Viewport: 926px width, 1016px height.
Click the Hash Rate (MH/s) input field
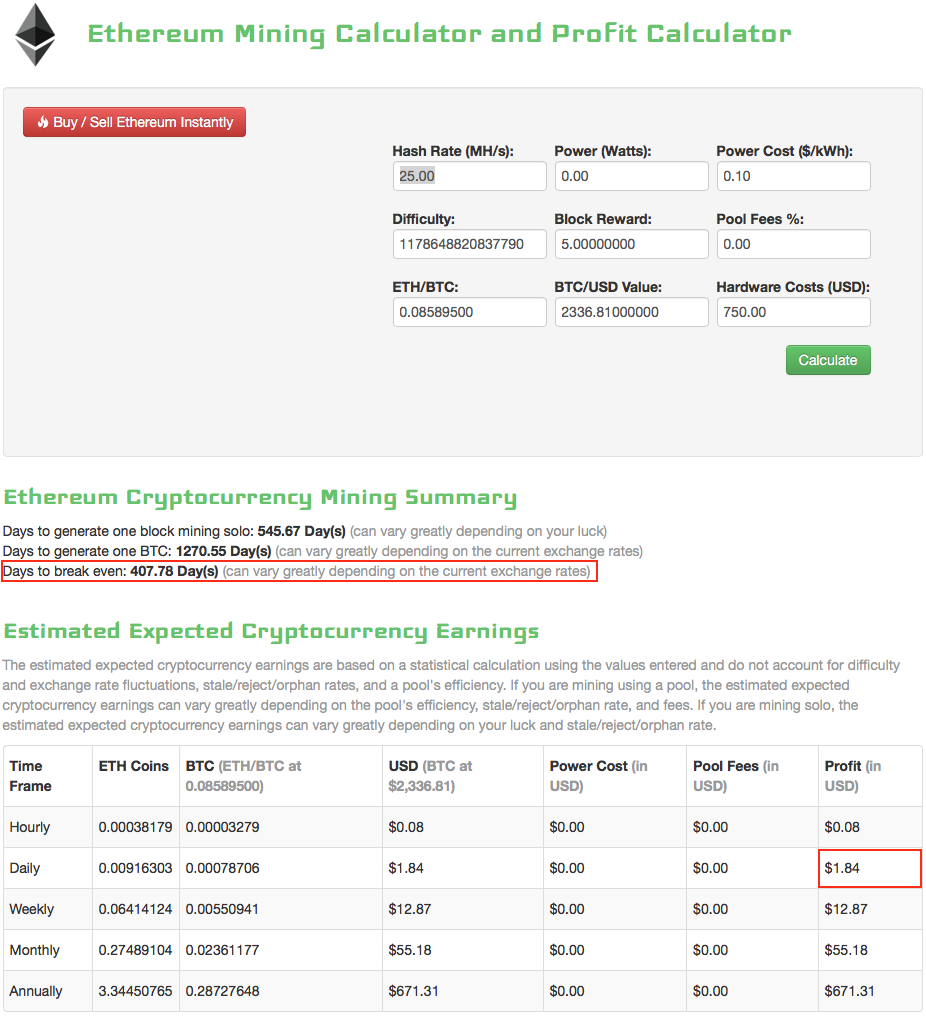coord(469,176)
